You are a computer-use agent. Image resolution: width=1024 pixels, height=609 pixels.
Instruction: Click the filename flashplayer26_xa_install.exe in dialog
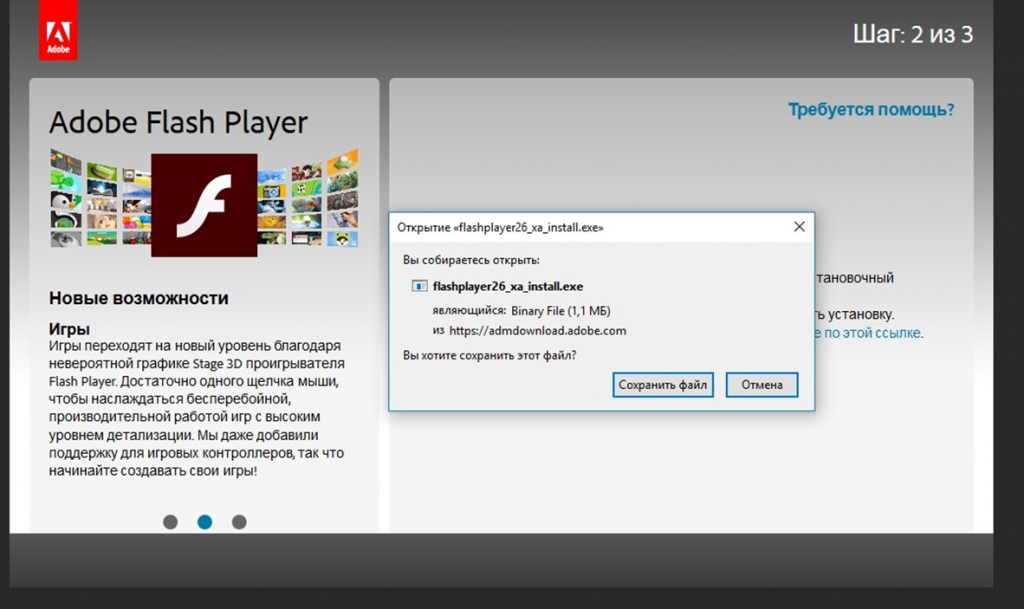click(507, 286)
